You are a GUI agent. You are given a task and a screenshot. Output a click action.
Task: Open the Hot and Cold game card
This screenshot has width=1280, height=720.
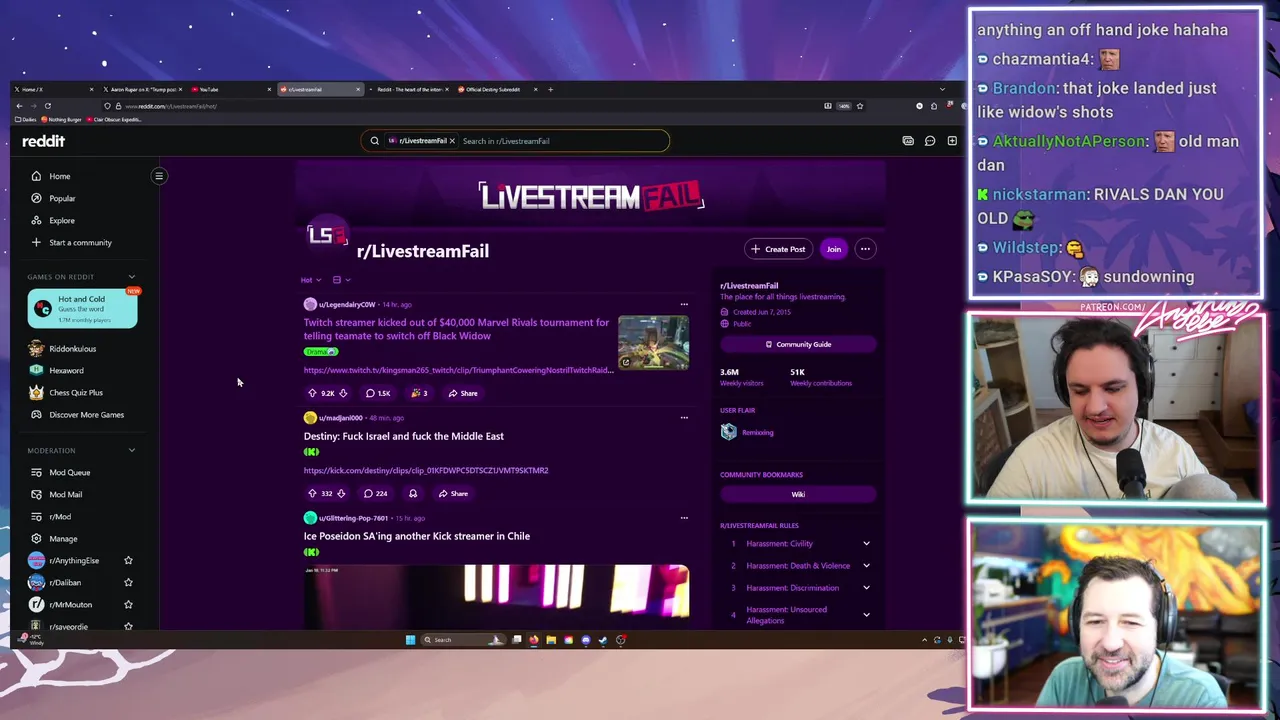click(82, 308)
